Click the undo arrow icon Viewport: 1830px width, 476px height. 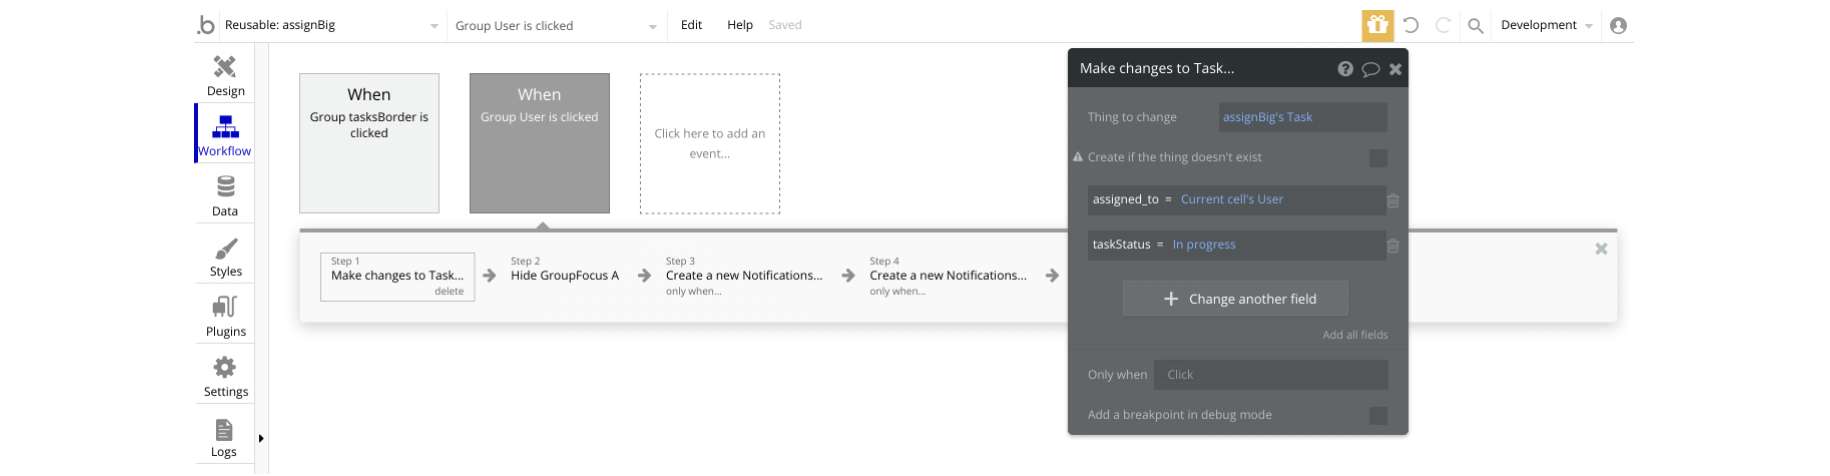[1410, 25]
